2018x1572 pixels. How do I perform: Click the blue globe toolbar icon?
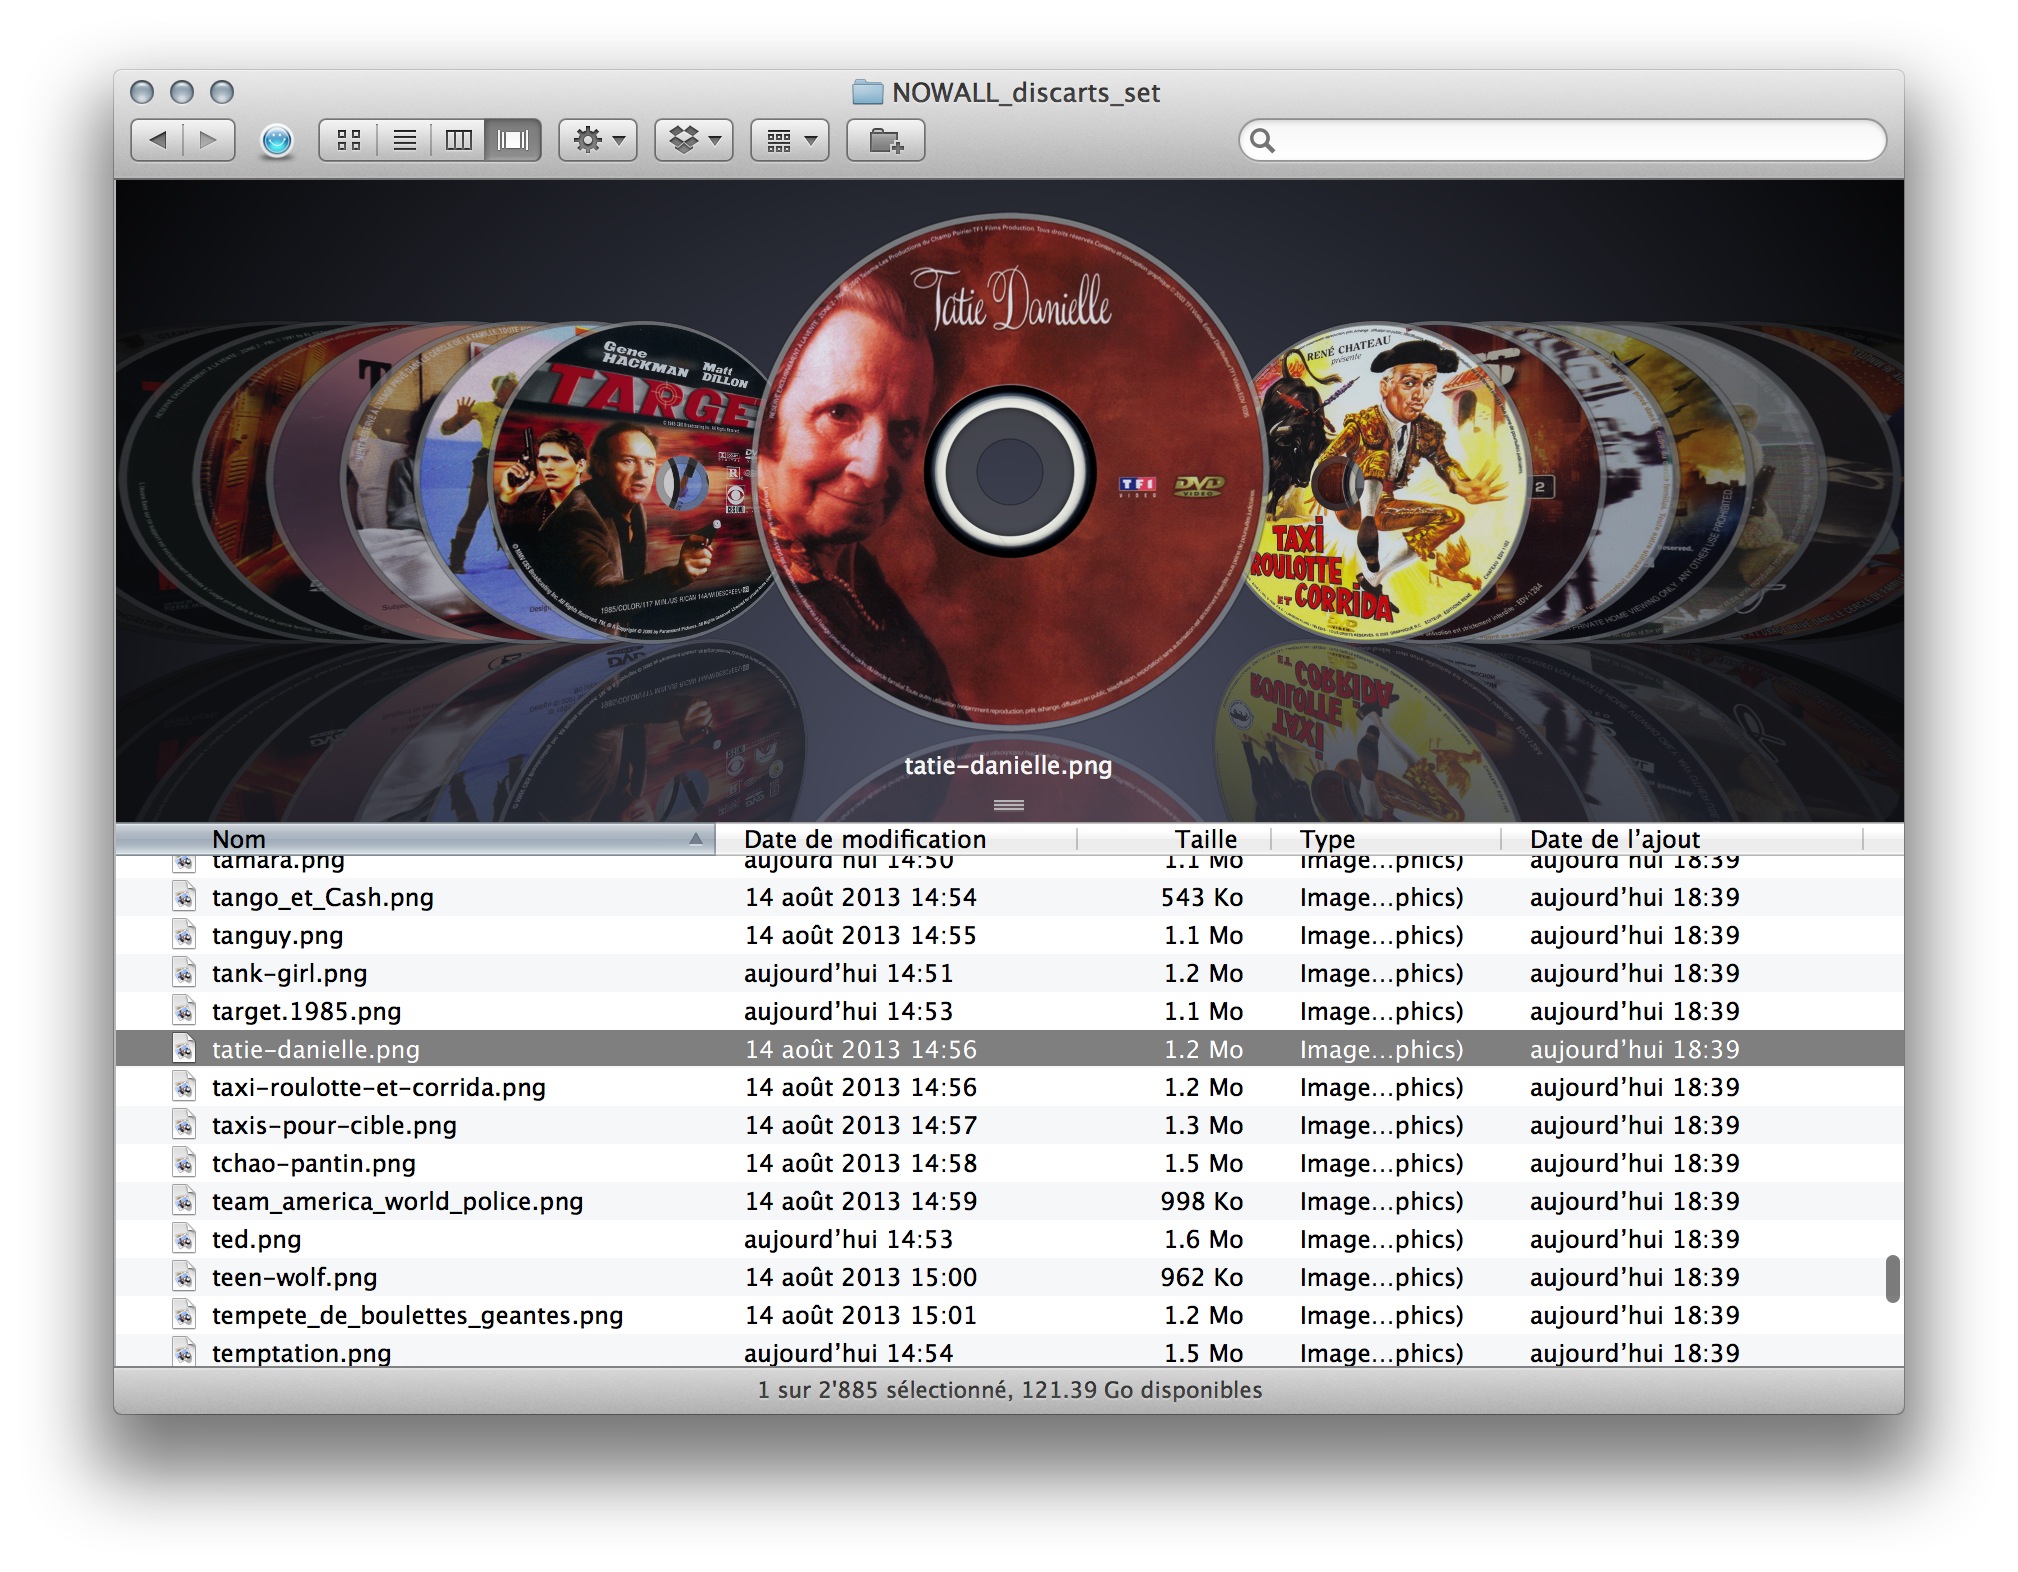277,141
